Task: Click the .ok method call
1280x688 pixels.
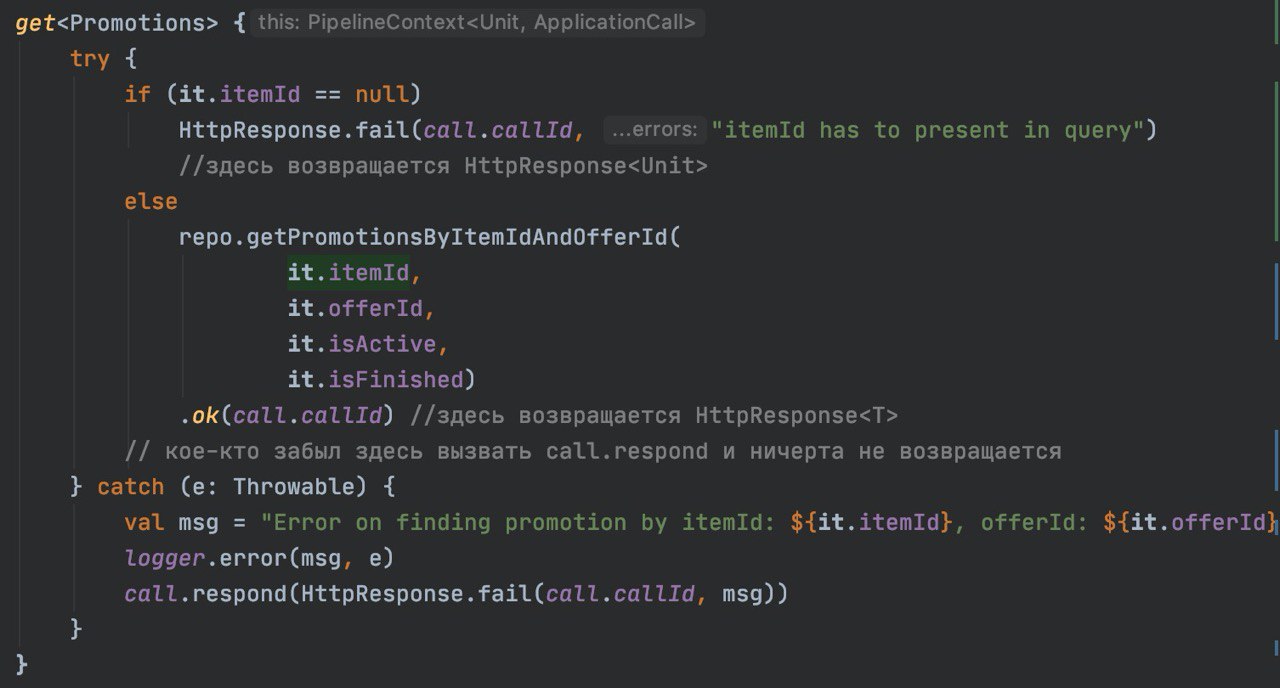Action: pos(204,415)
